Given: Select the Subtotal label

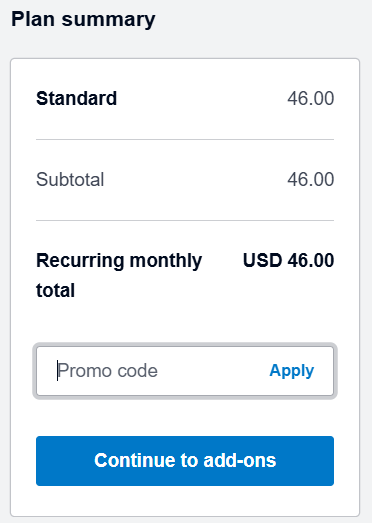Looking at the screenshot, I should point(70,179).
